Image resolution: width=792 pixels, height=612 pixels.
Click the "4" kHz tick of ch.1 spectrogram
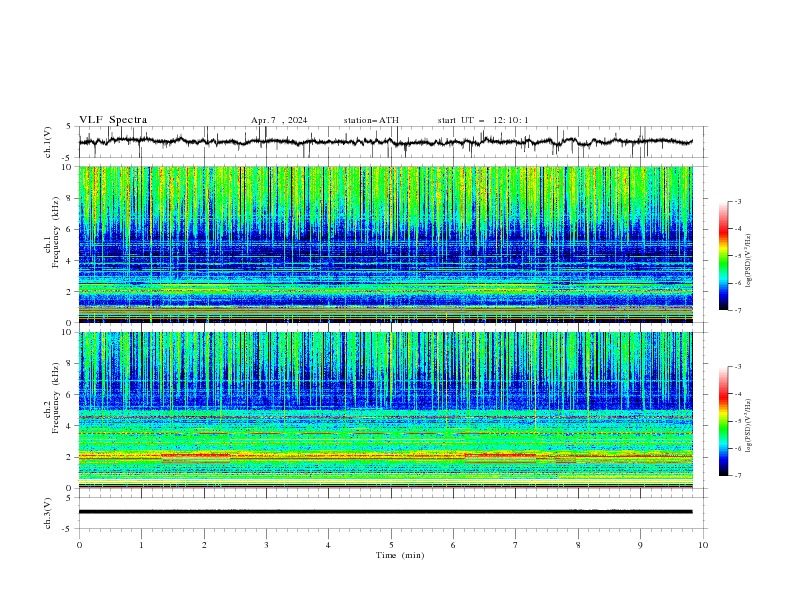tap(69, 261)
